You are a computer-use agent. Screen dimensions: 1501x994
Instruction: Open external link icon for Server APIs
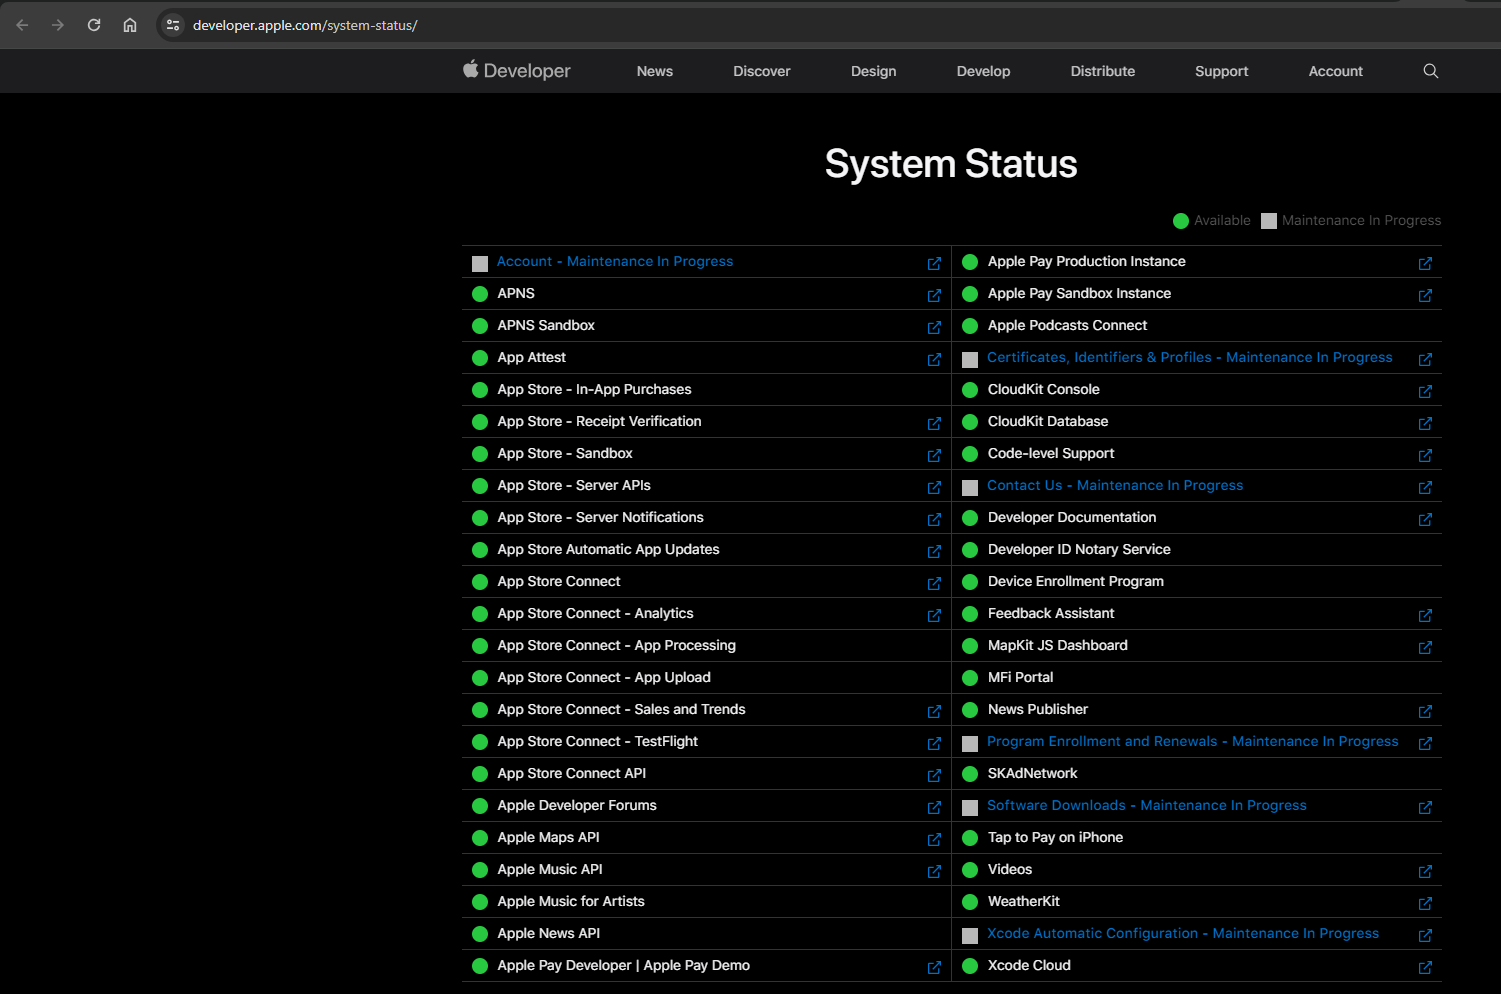tap(934, 487)
